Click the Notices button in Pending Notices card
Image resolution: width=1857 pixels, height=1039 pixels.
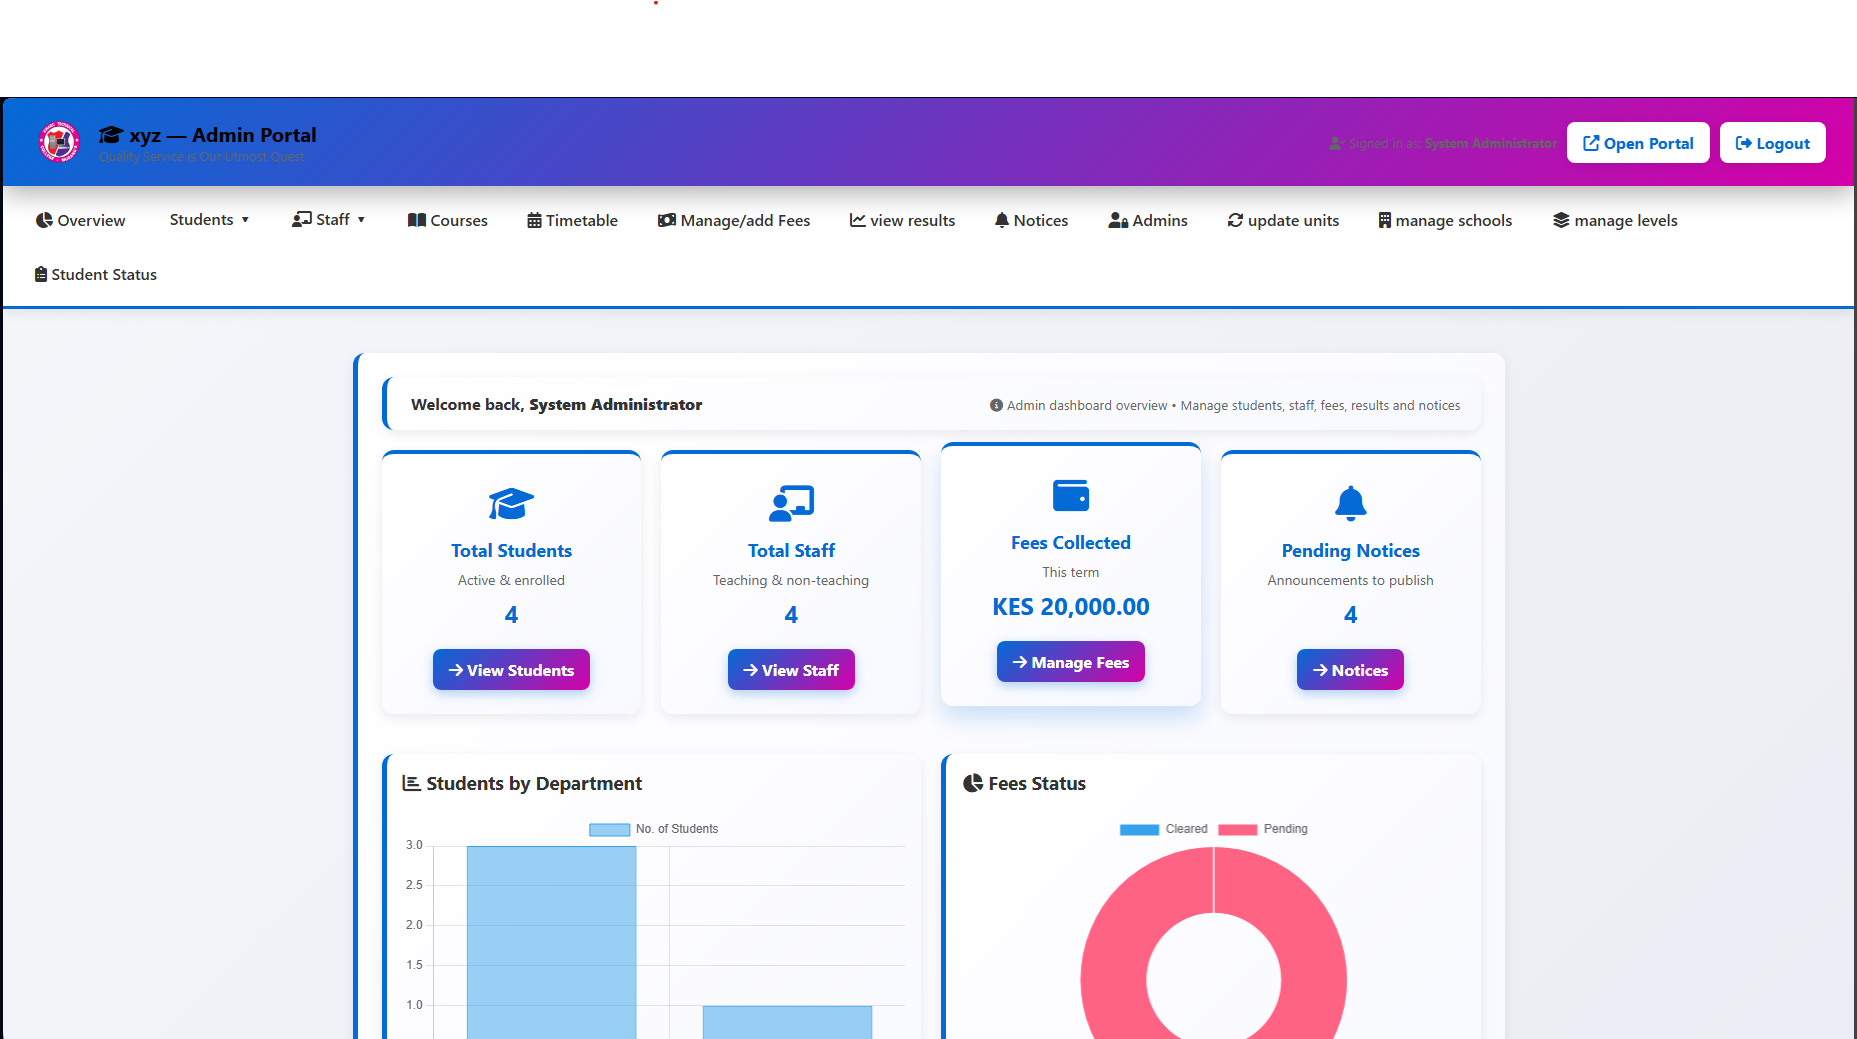coord(1350,670)
